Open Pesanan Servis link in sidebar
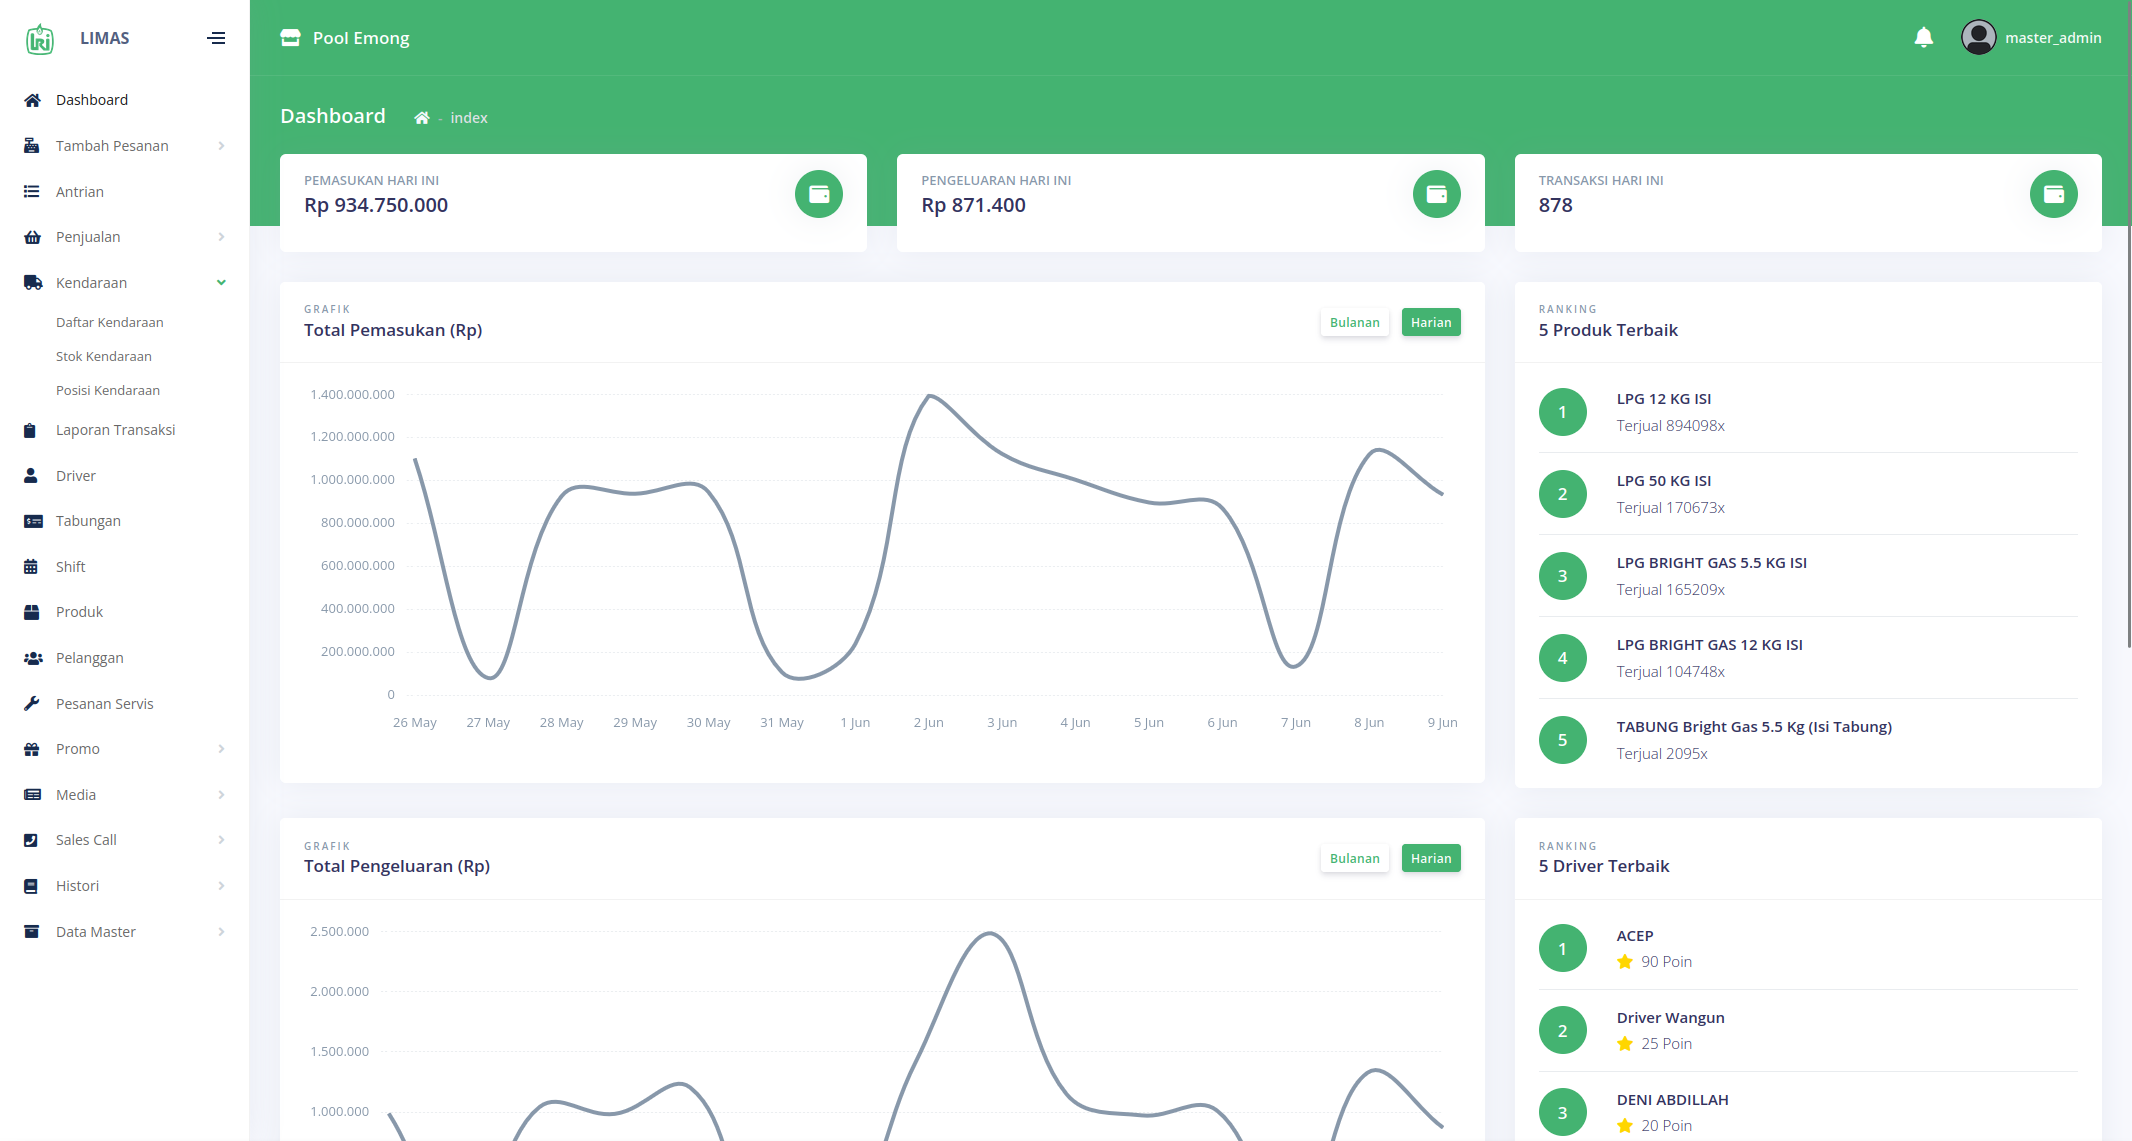Screen dimensions: 2132x1141 pos(105,704)
